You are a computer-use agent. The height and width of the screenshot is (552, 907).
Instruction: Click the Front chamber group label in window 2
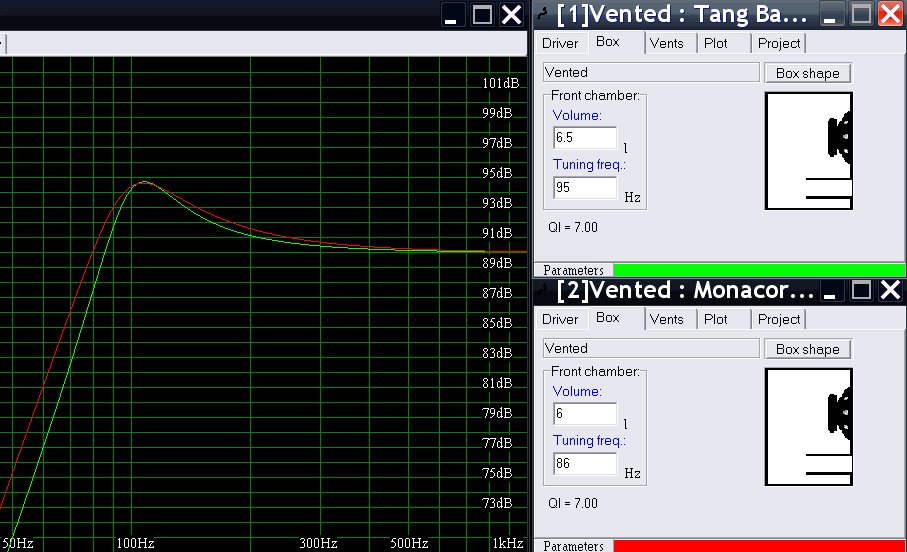coord(595,371)
